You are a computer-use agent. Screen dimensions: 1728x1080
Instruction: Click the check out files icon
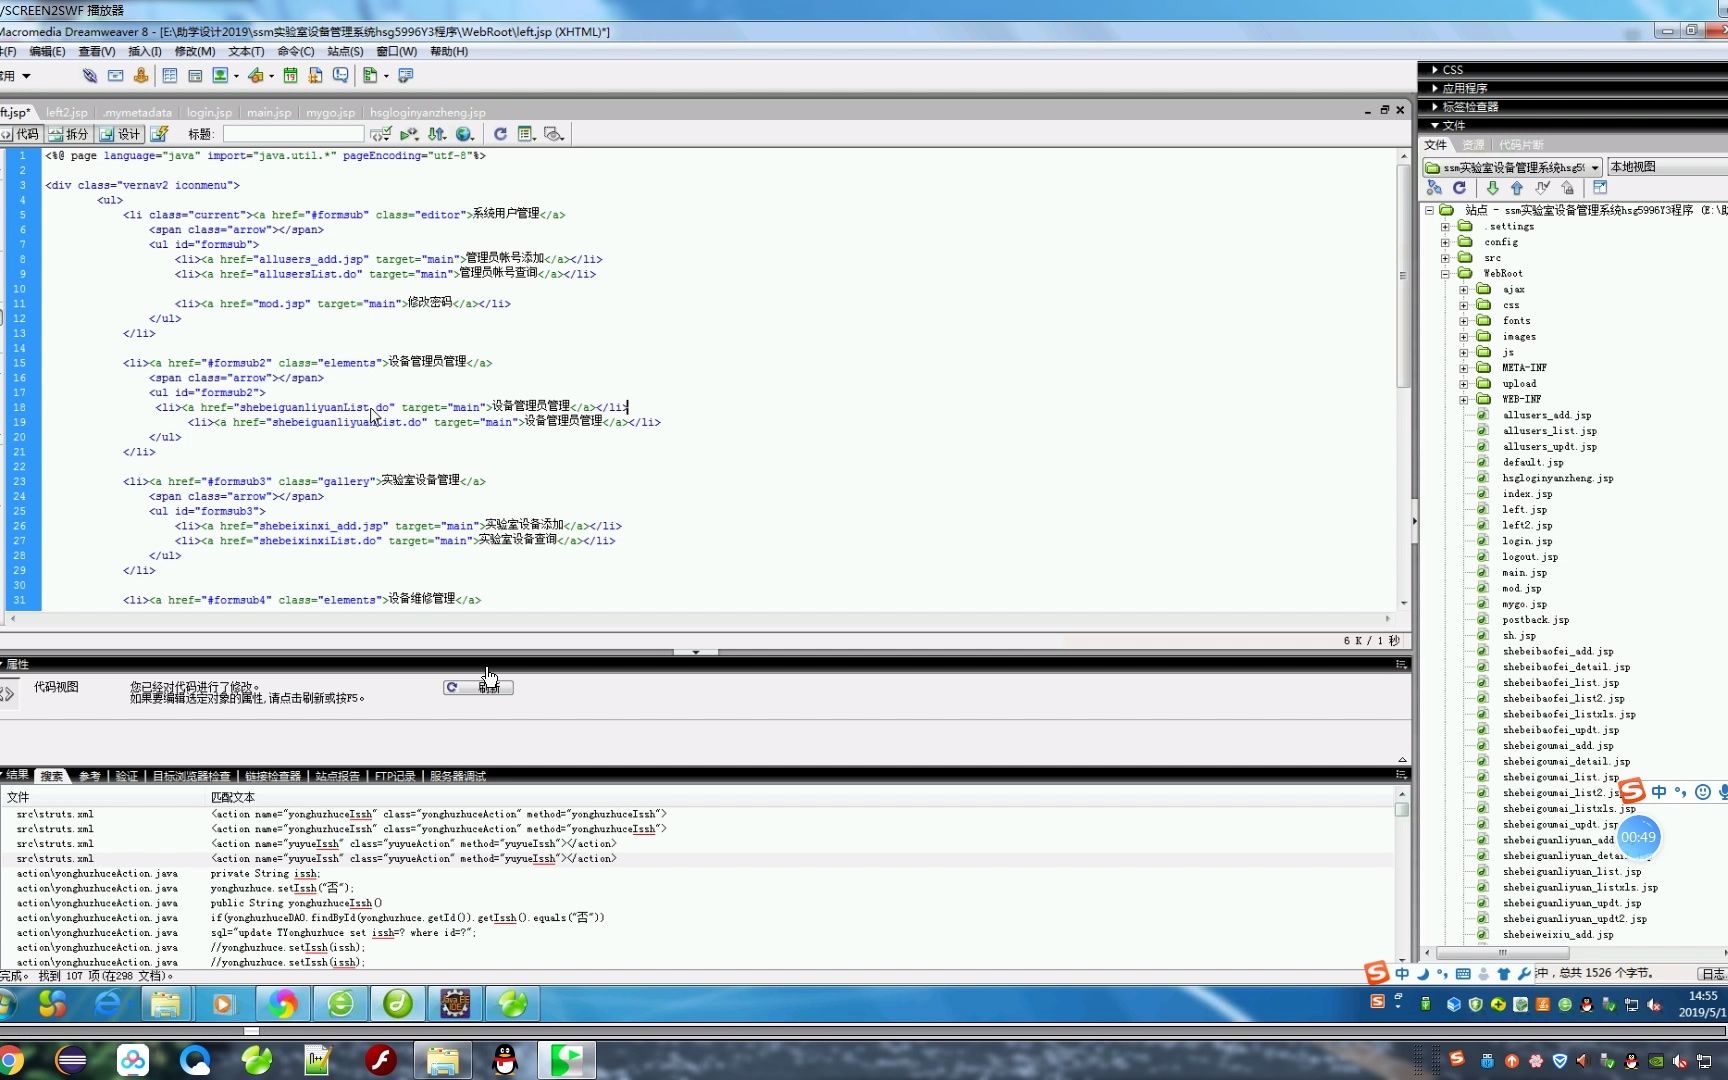click(x=1543, y=188)
